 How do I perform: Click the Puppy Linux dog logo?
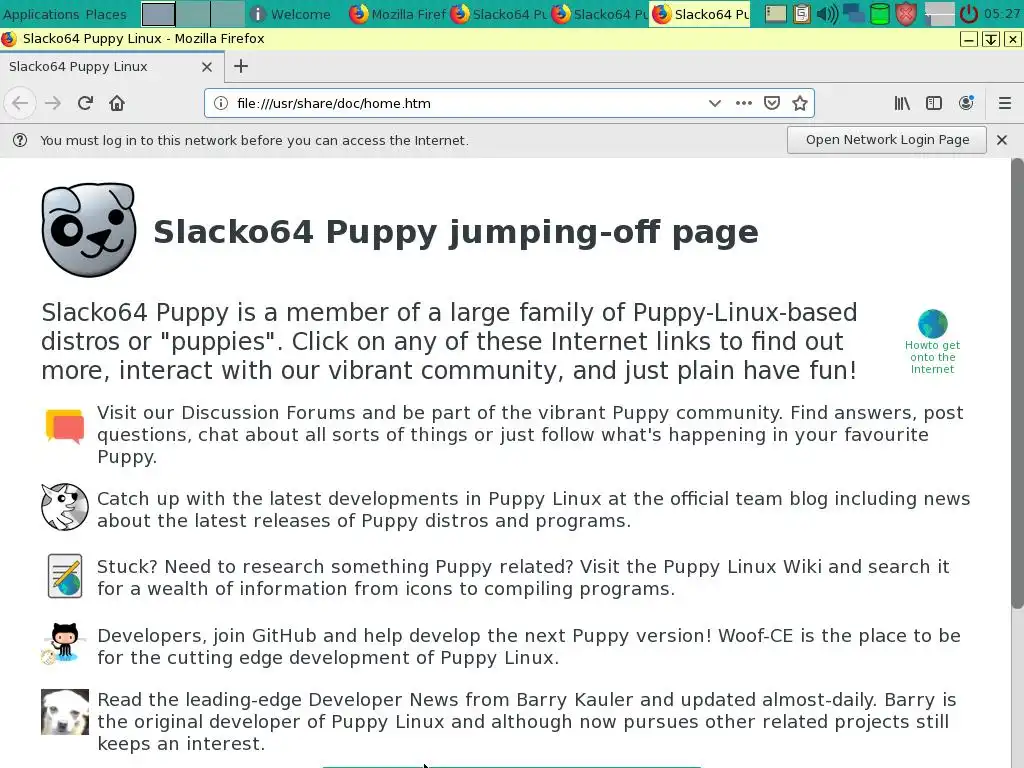click(89, 230)
